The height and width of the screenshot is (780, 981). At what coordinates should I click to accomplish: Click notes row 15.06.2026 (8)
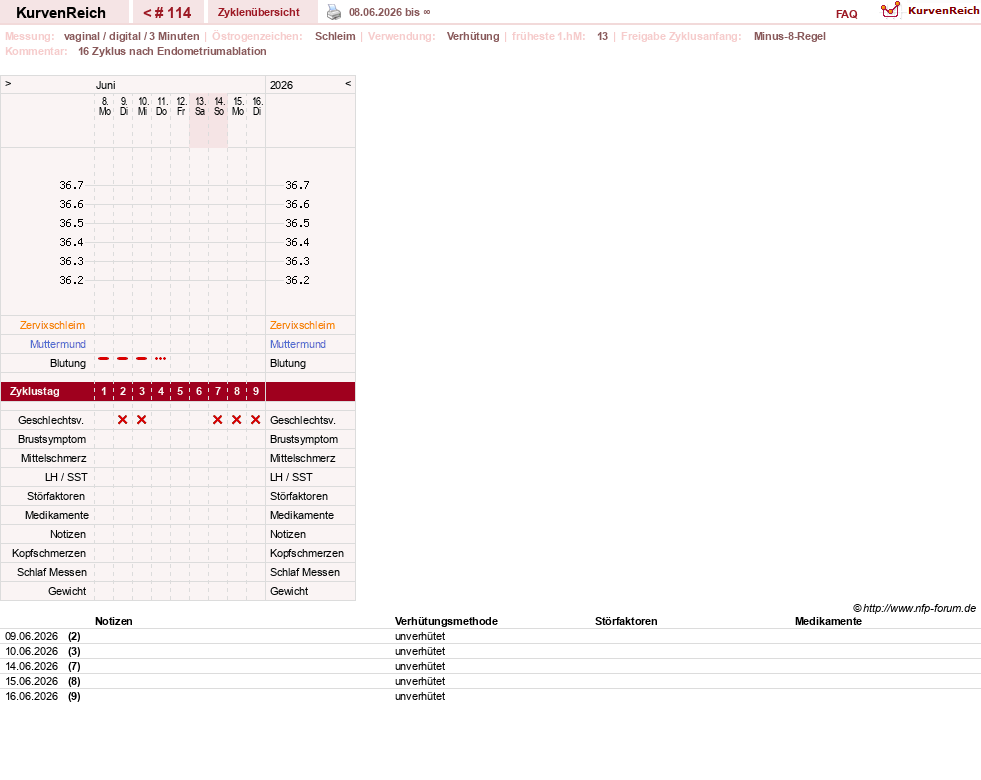(x=490, y=681)
